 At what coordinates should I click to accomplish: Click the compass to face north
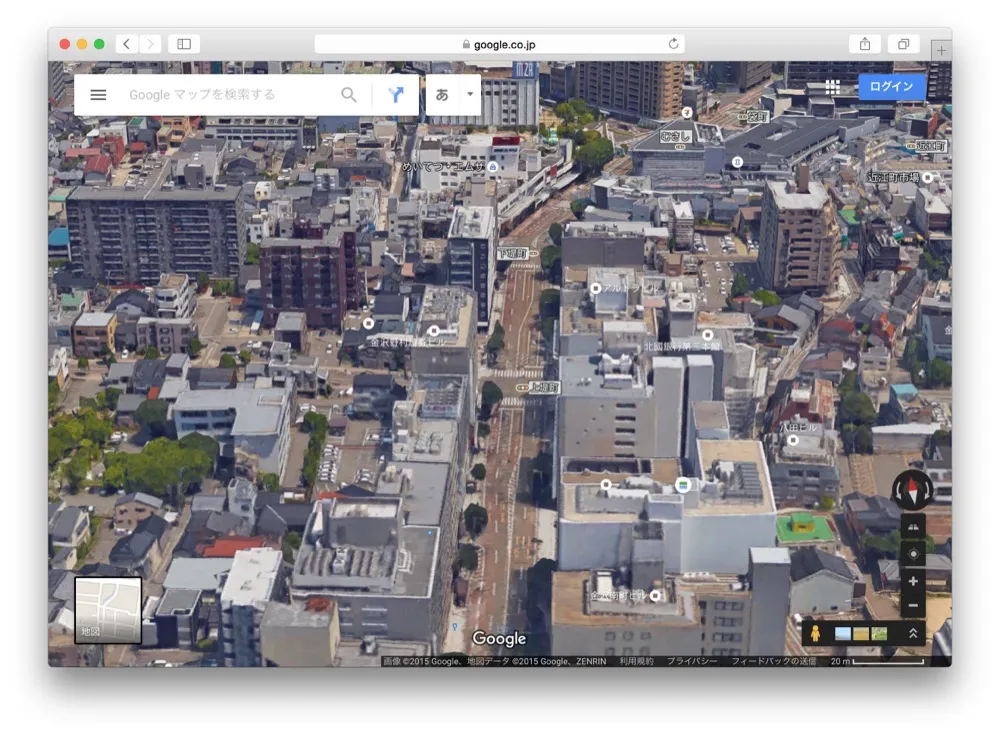tap(911, 489)
